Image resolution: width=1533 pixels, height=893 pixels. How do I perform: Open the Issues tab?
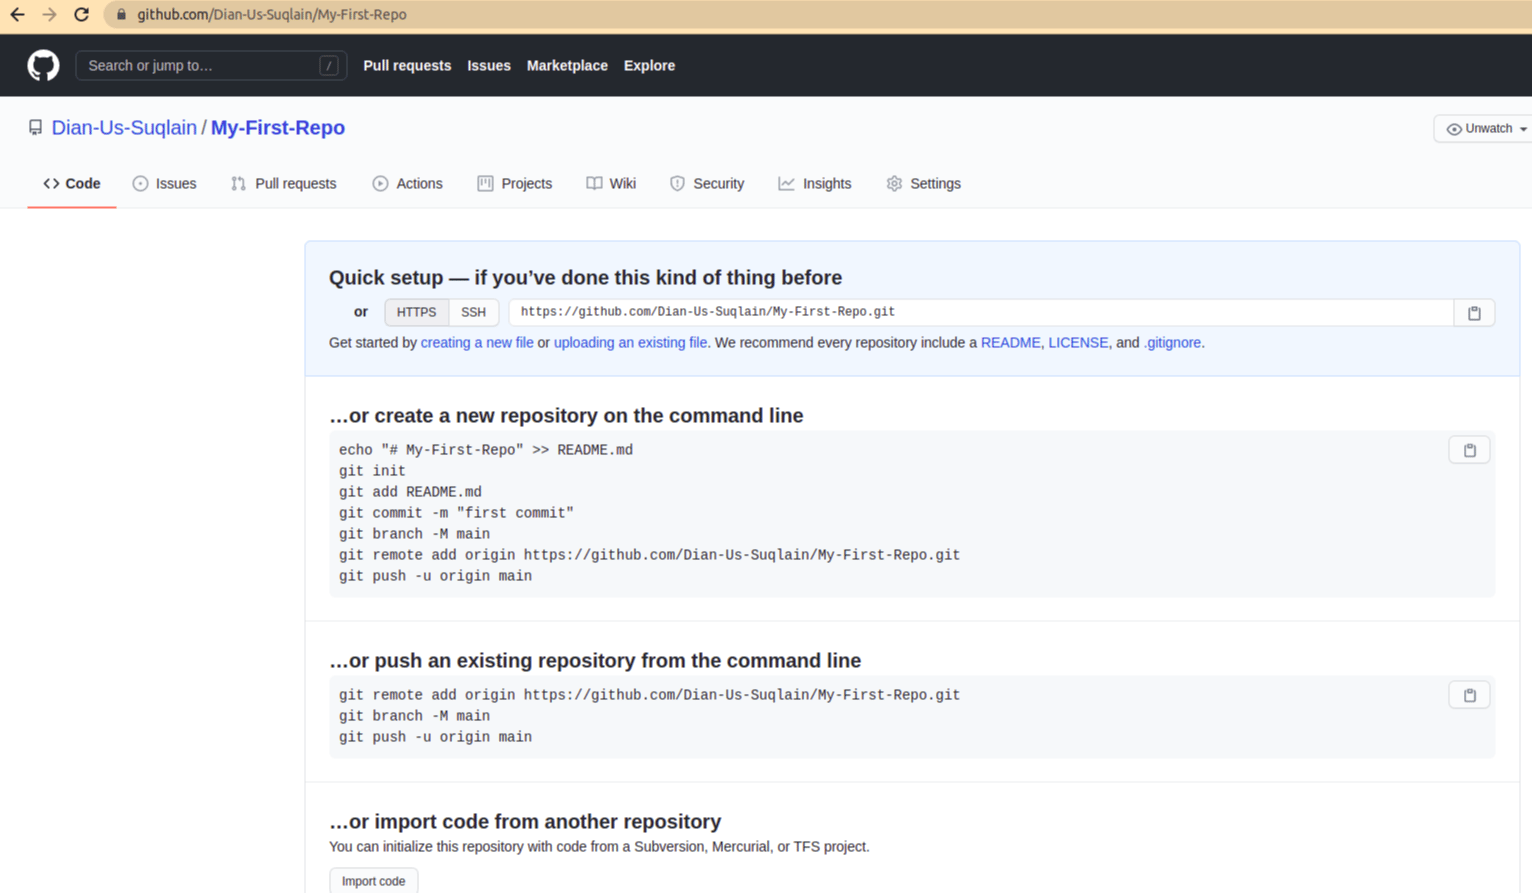164,184
